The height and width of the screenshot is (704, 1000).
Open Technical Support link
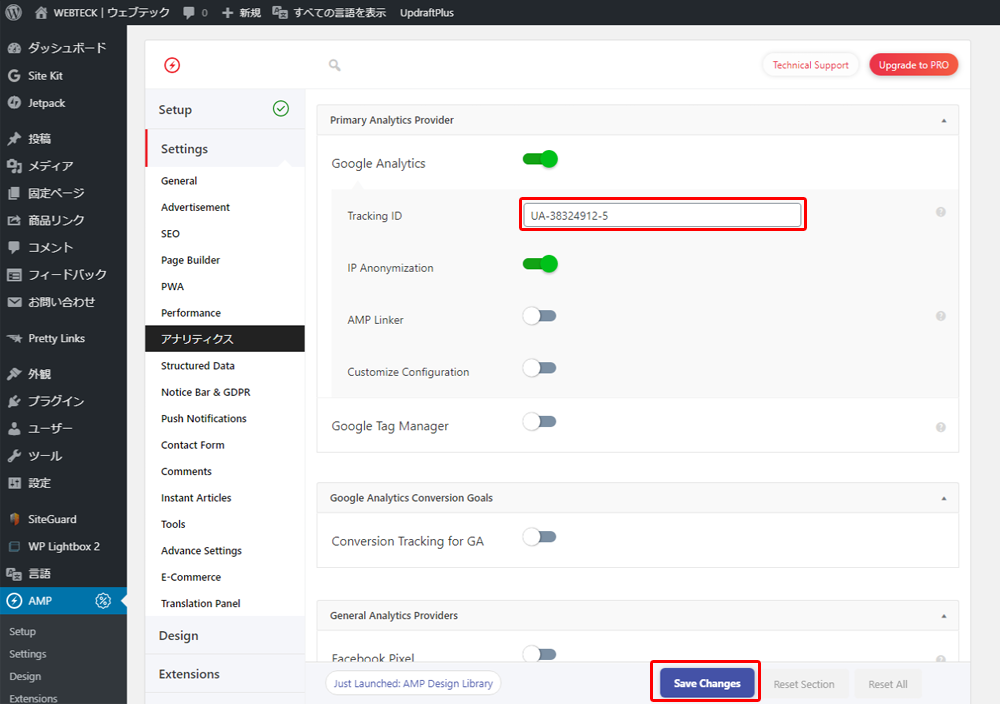811,65
